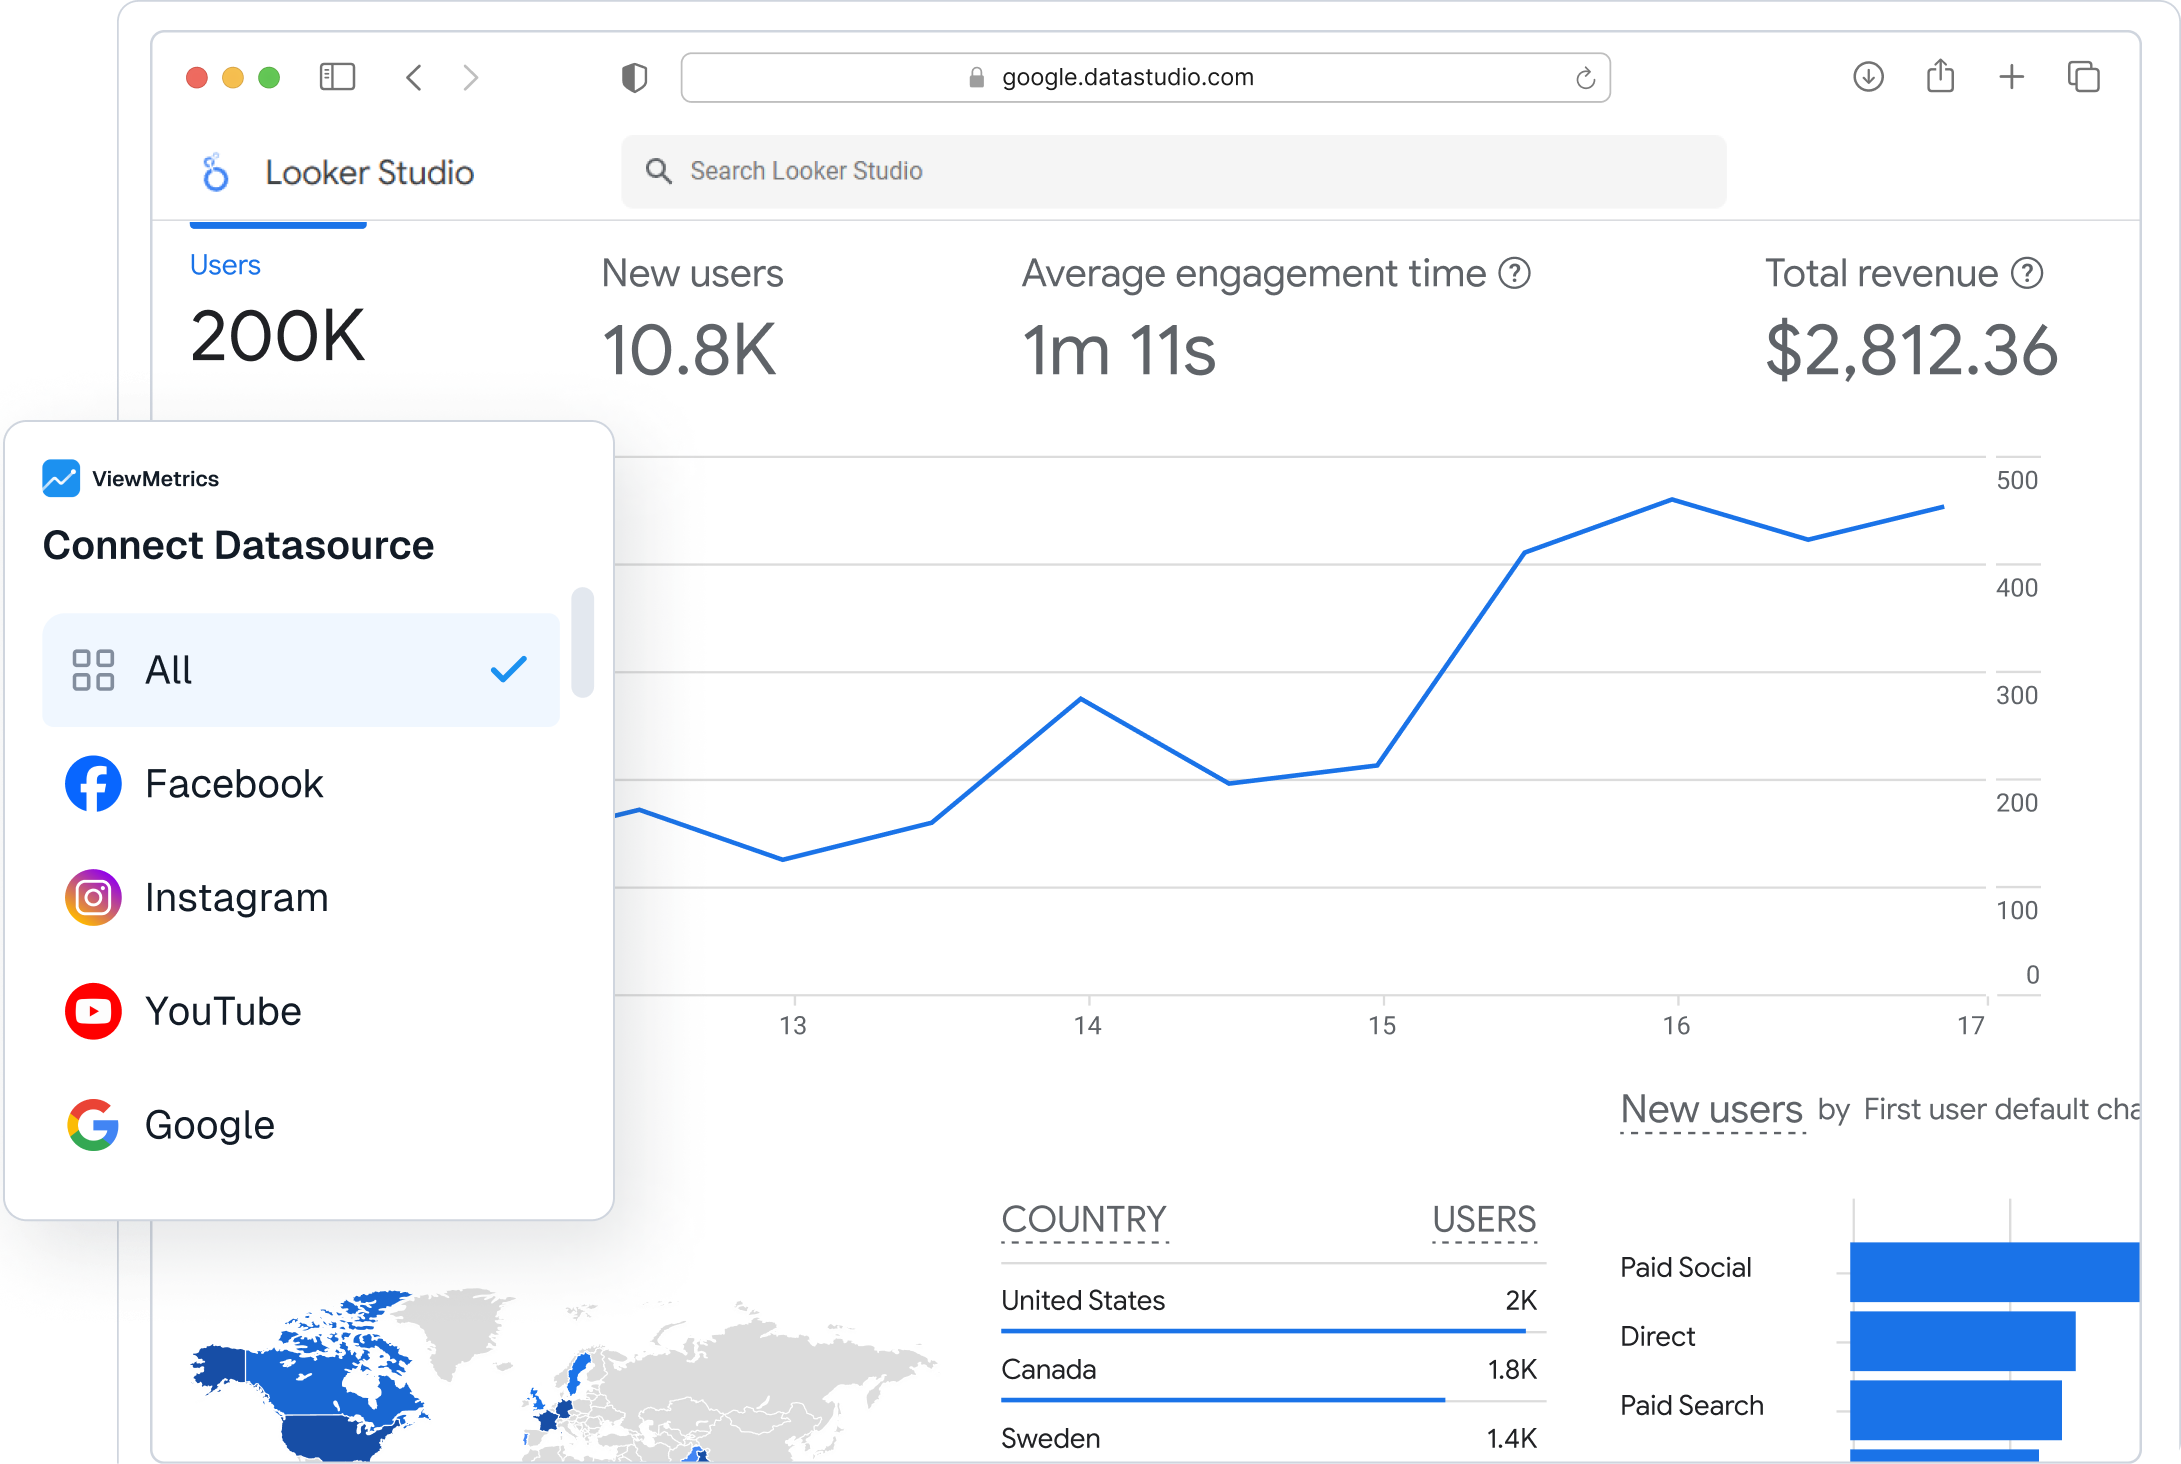Go back with browser back arrow
The height and width of the screenshot is (1464, 2181).
tap(414, 77)
